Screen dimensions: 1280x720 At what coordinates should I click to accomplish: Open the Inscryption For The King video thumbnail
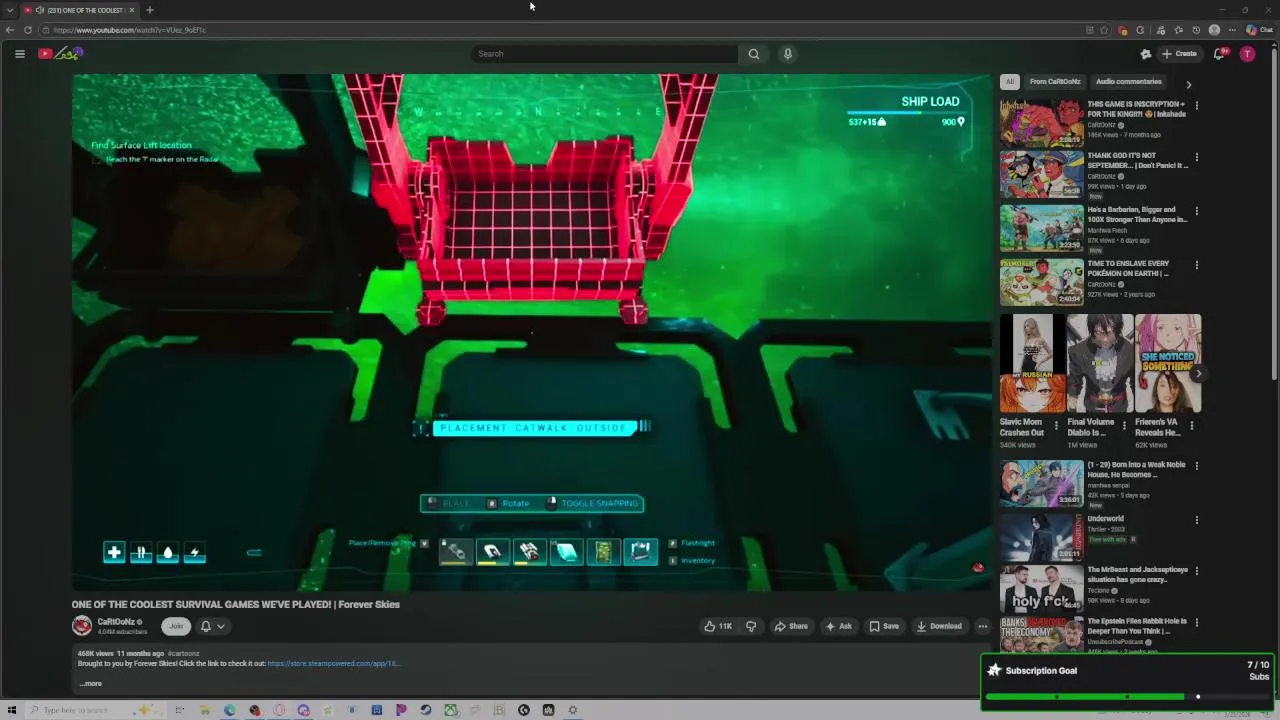1041,123
